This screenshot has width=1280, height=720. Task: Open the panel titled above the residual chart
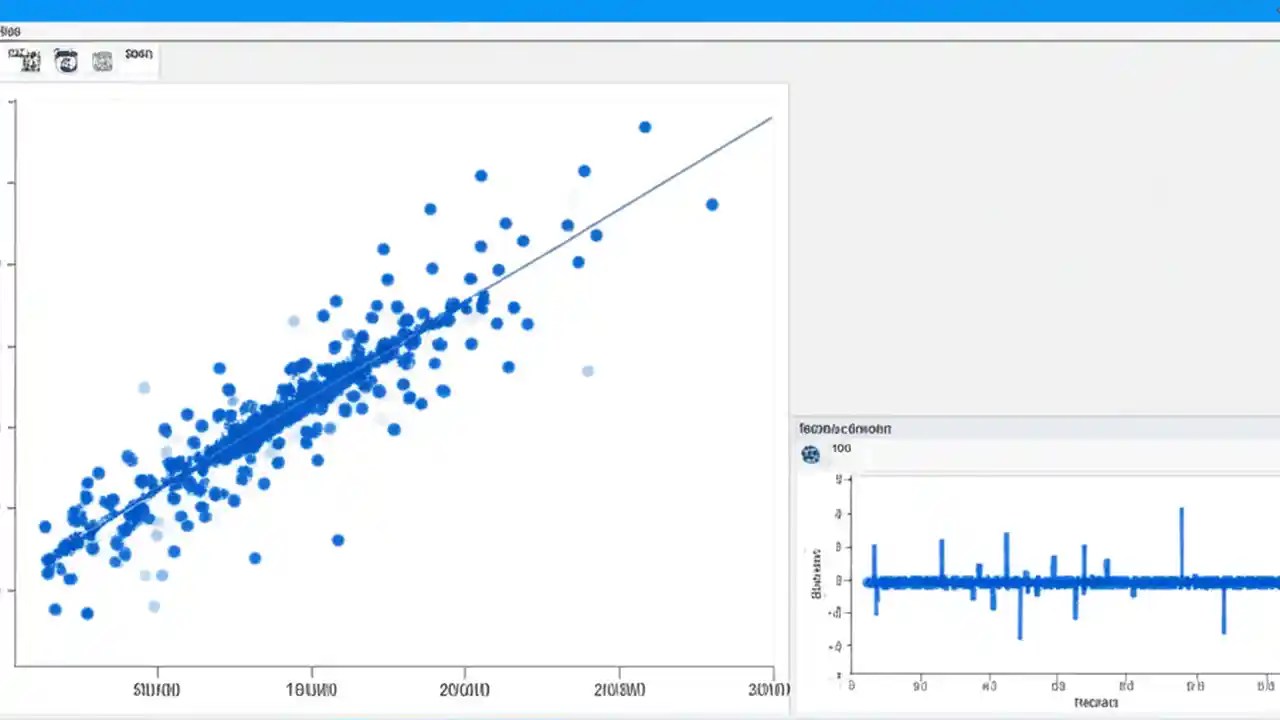(x=845, y=428)
